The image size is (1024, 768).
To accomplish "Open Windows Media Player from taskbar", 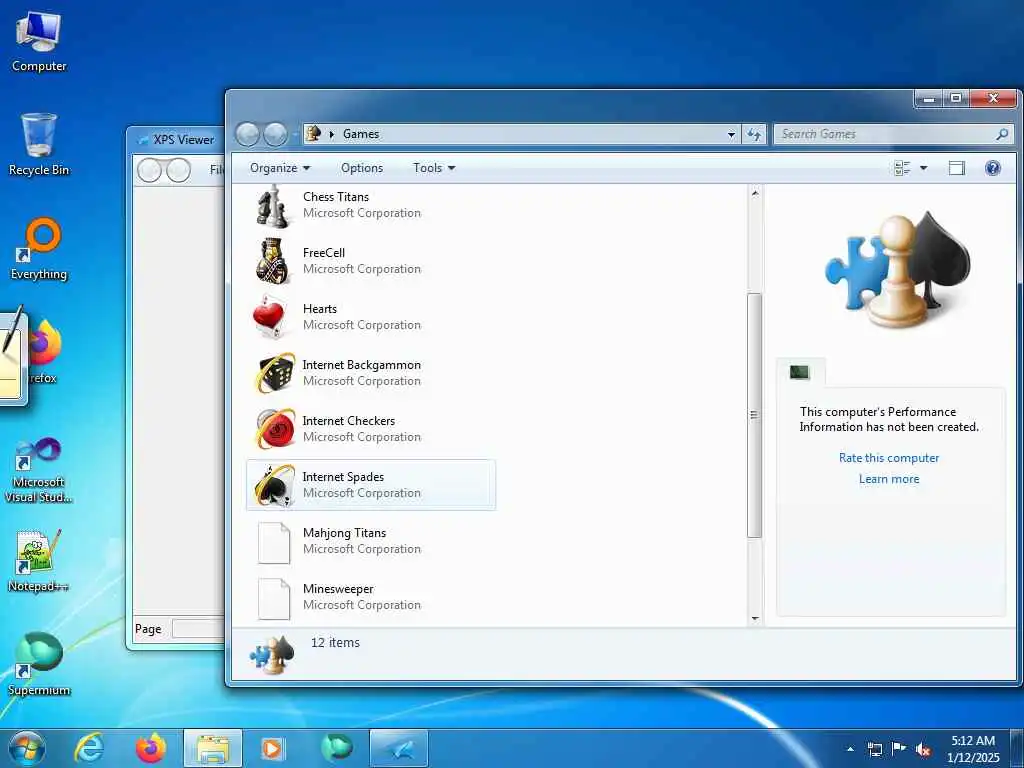I will (x=273, y=748).
